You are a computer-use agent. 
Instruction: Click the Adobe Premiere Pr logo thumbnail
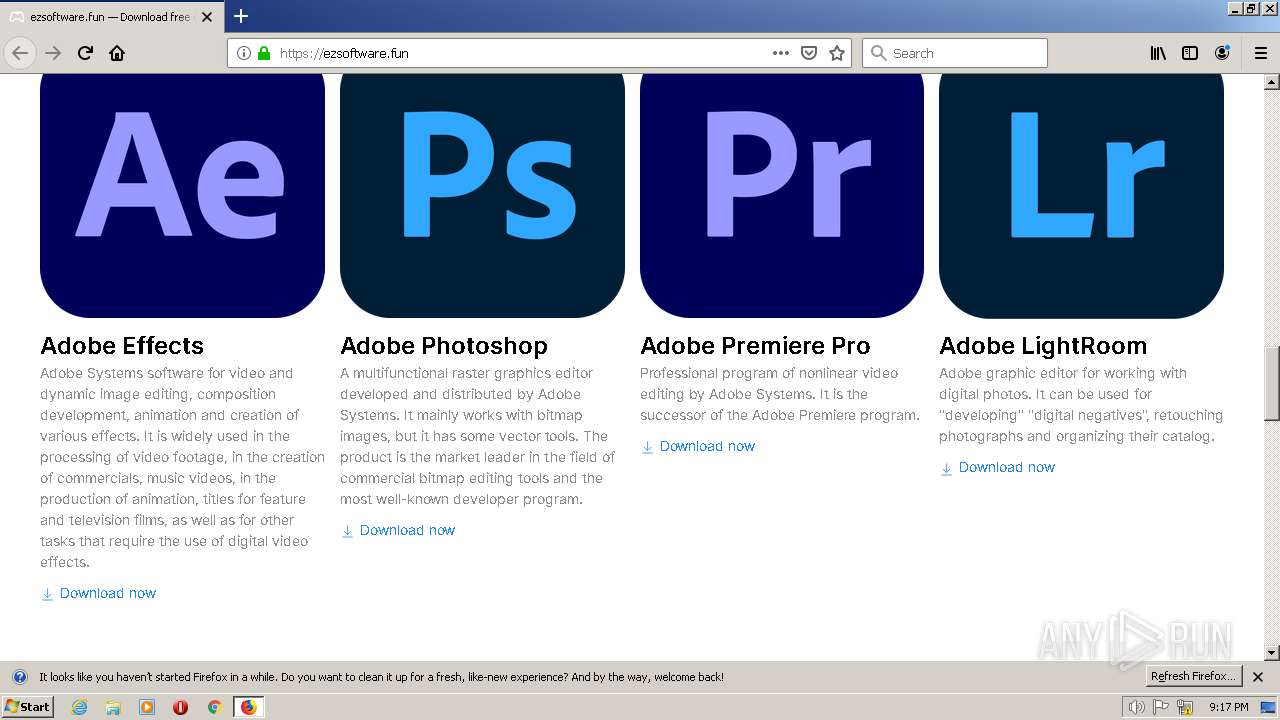(x=782, y=195)
